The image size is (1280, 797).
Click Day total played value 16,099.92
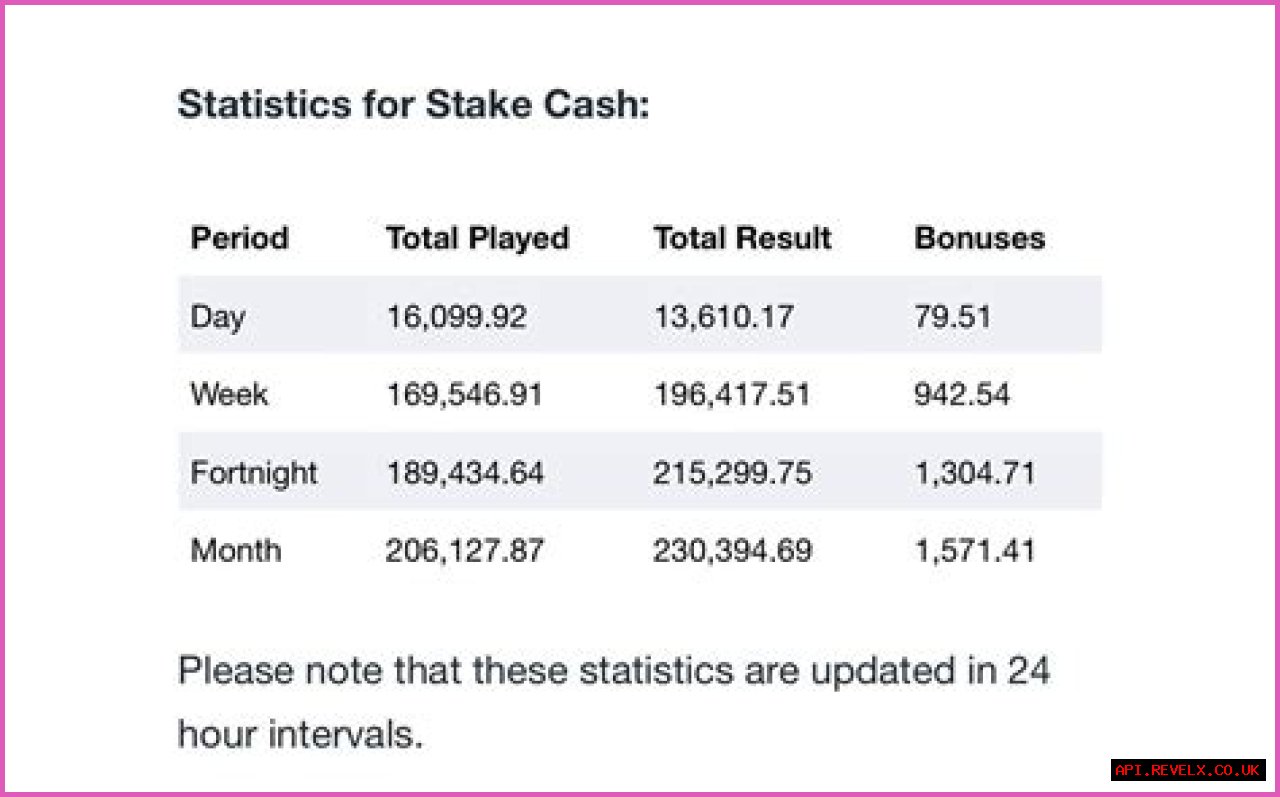[x=456, y=317]
